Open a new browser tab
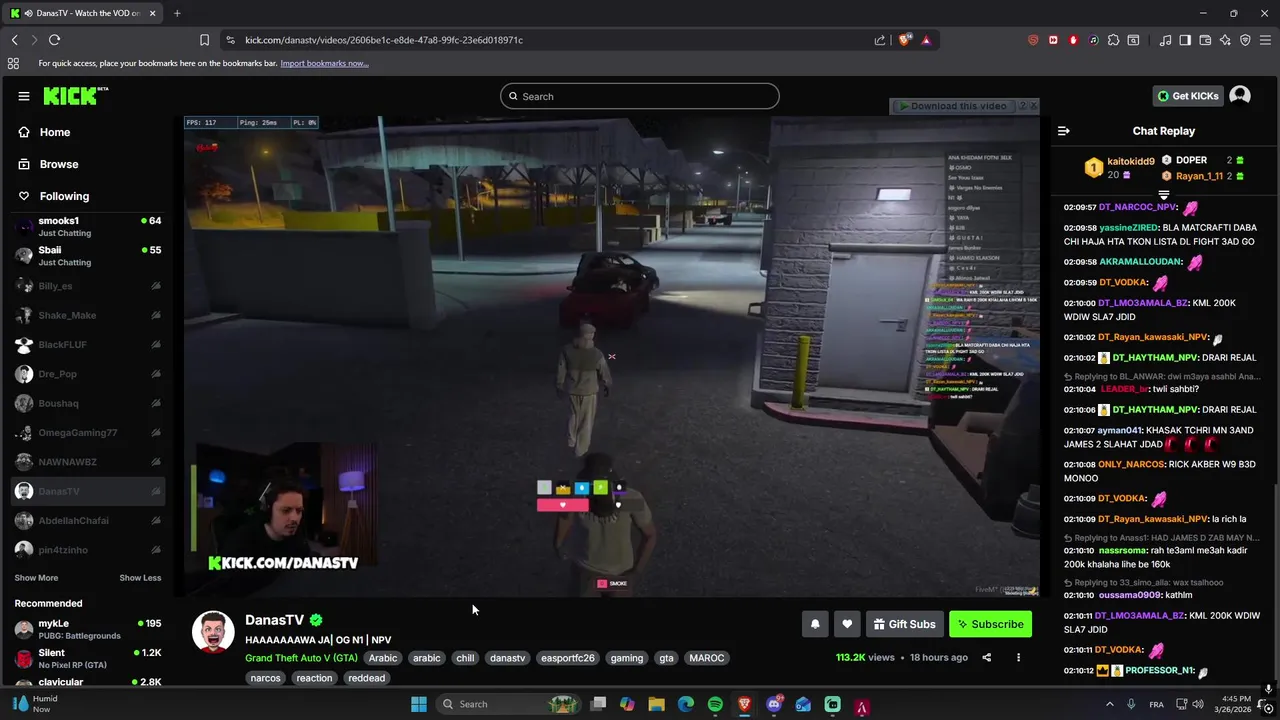Screen dimensions: 1280x720 [177, 13]
